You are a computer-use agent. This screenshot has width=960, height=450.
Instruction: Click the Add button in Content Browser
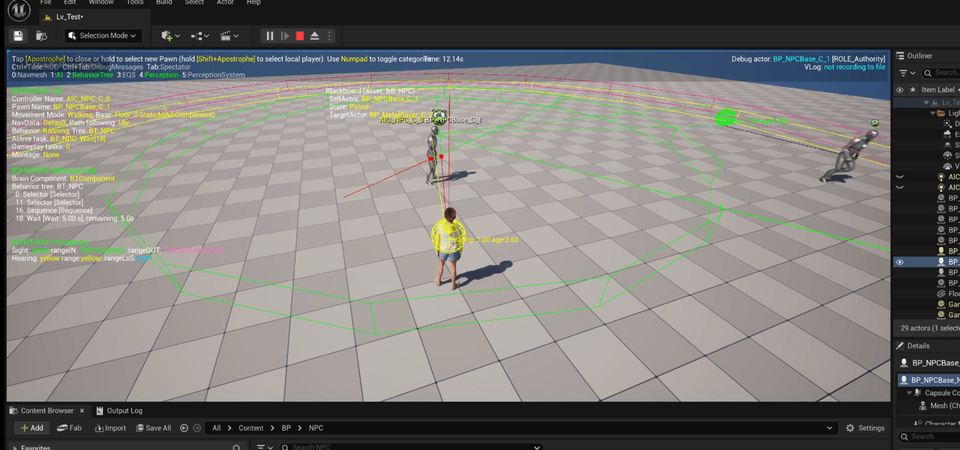tap(32, 428)
